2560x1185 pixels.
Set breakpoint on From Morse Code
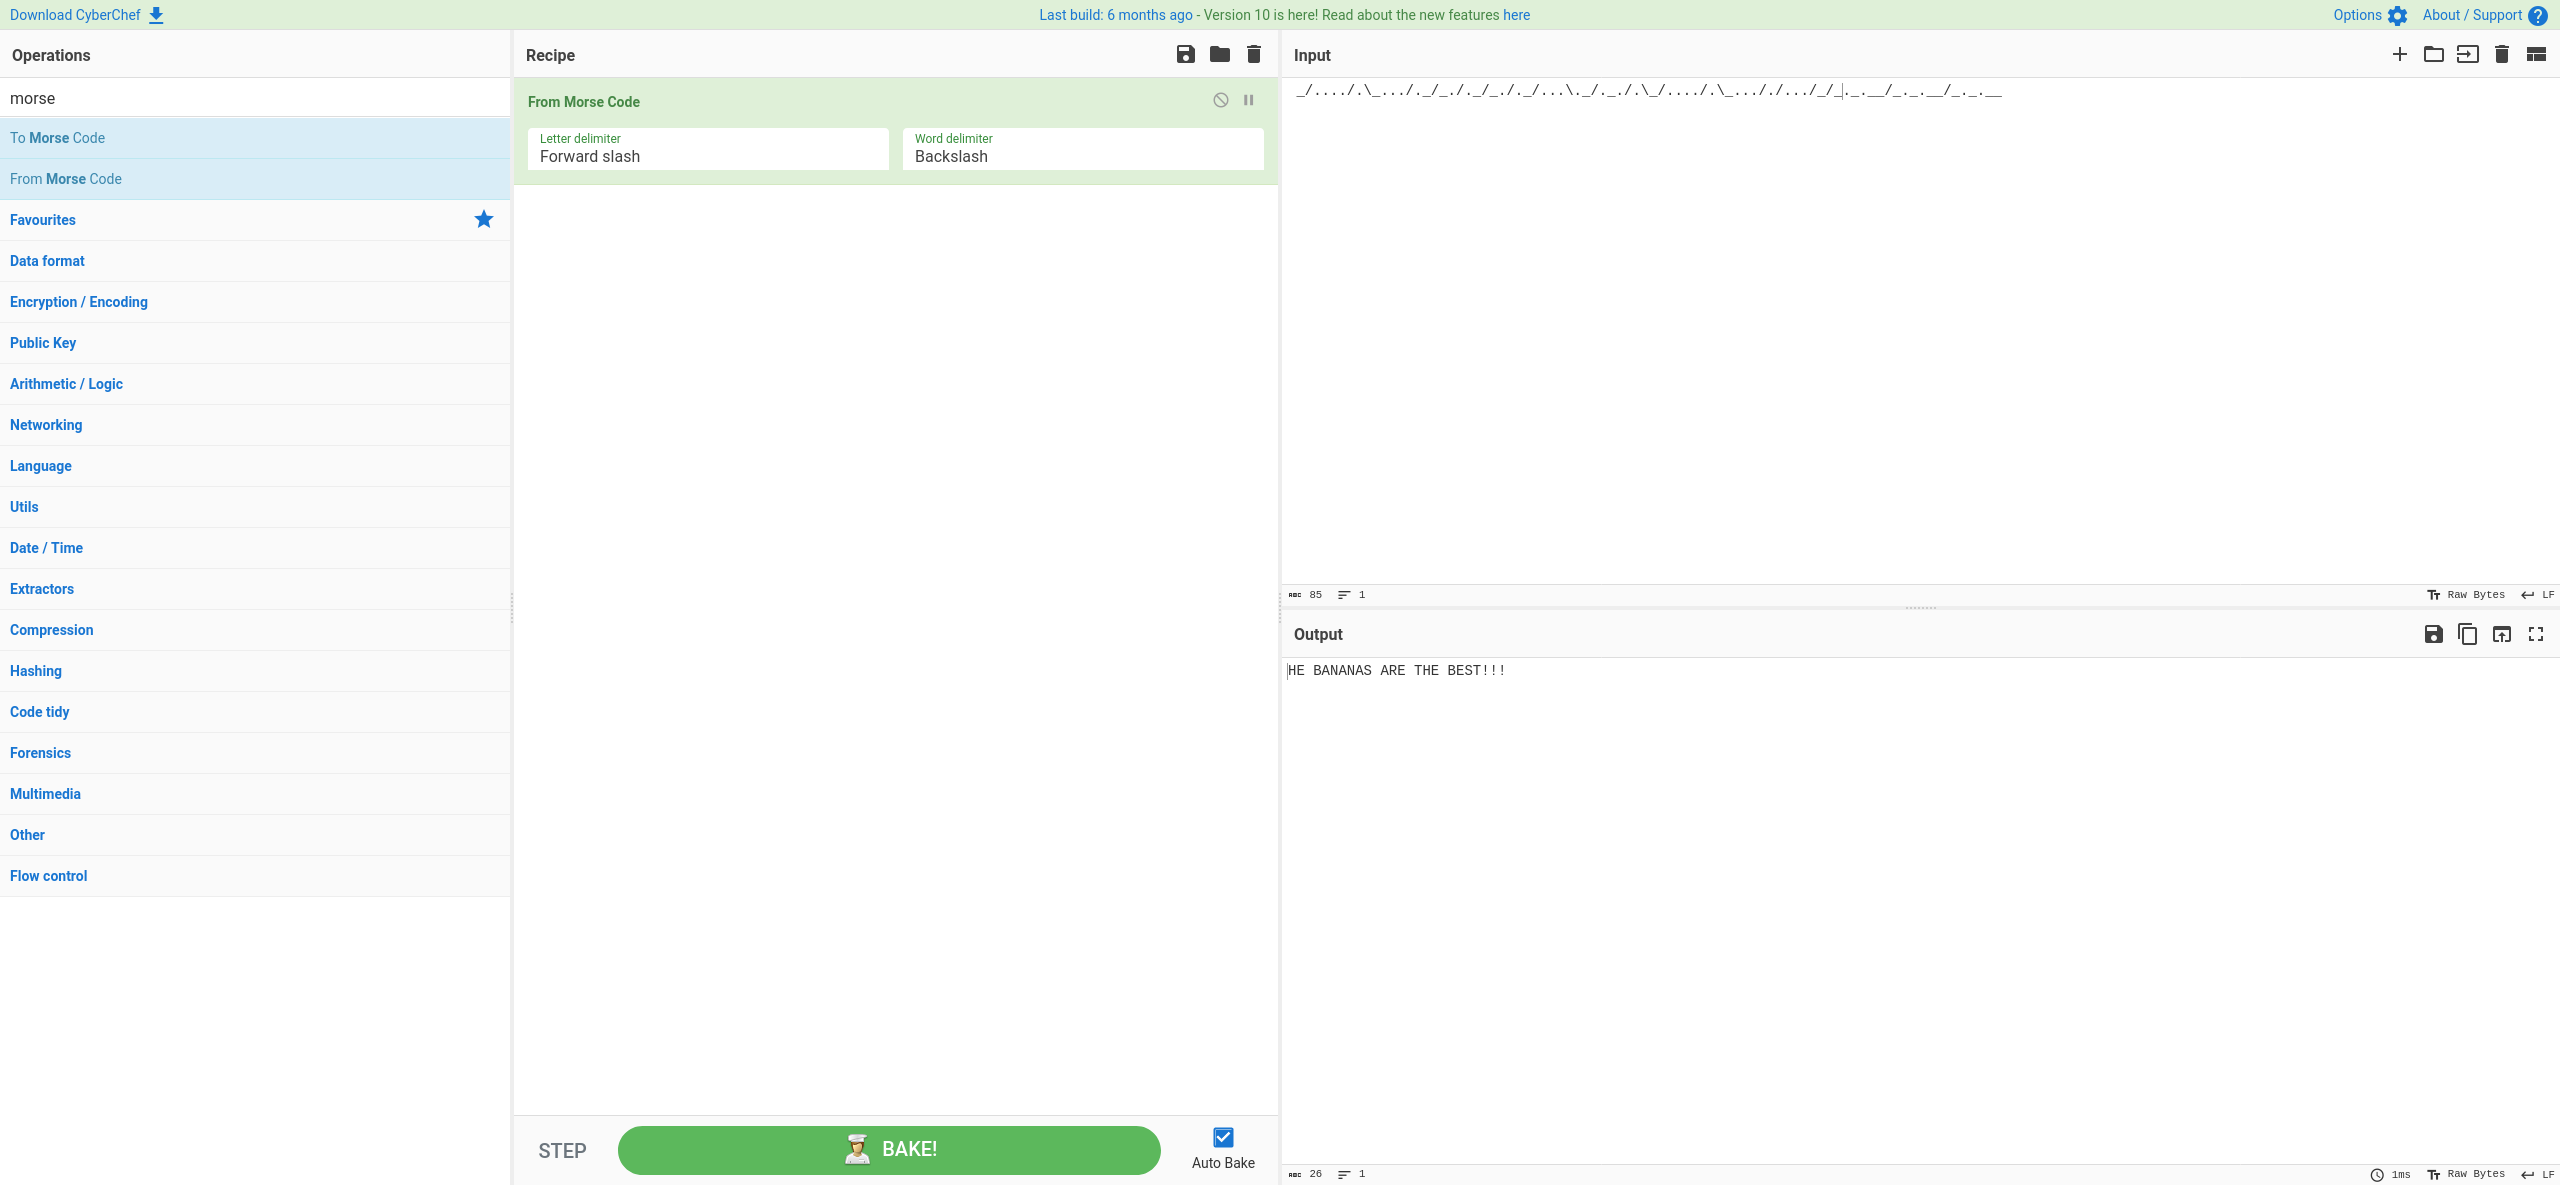(x=1248, y=100)
